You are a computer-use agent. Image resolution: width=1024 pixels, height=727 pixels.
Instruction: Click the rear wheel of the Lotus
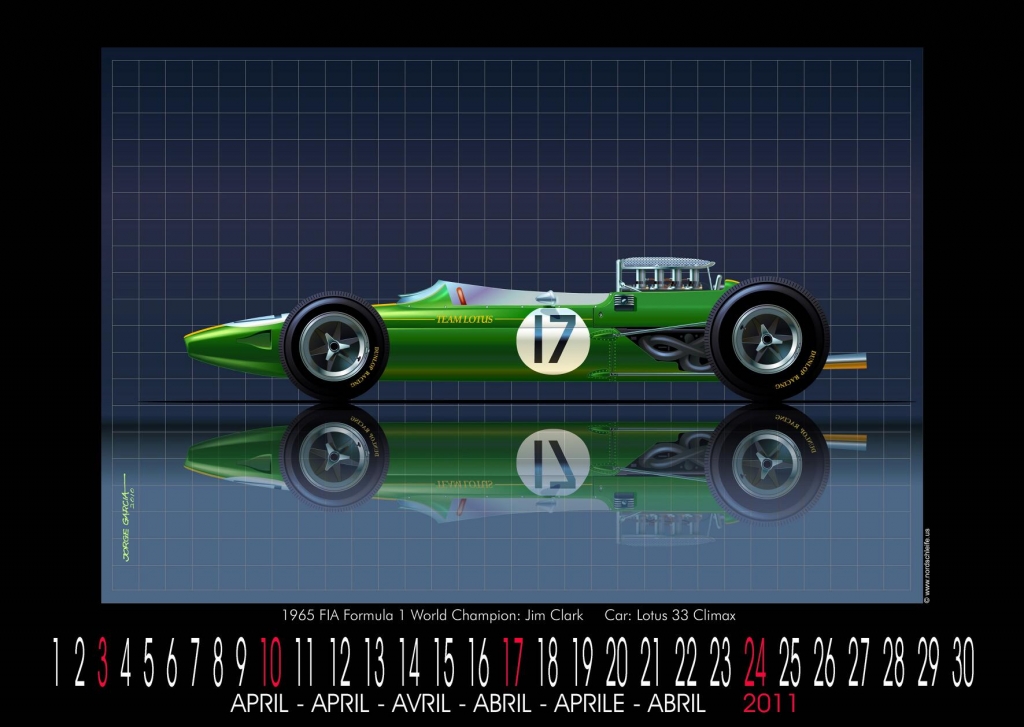[x=767, y=339]
